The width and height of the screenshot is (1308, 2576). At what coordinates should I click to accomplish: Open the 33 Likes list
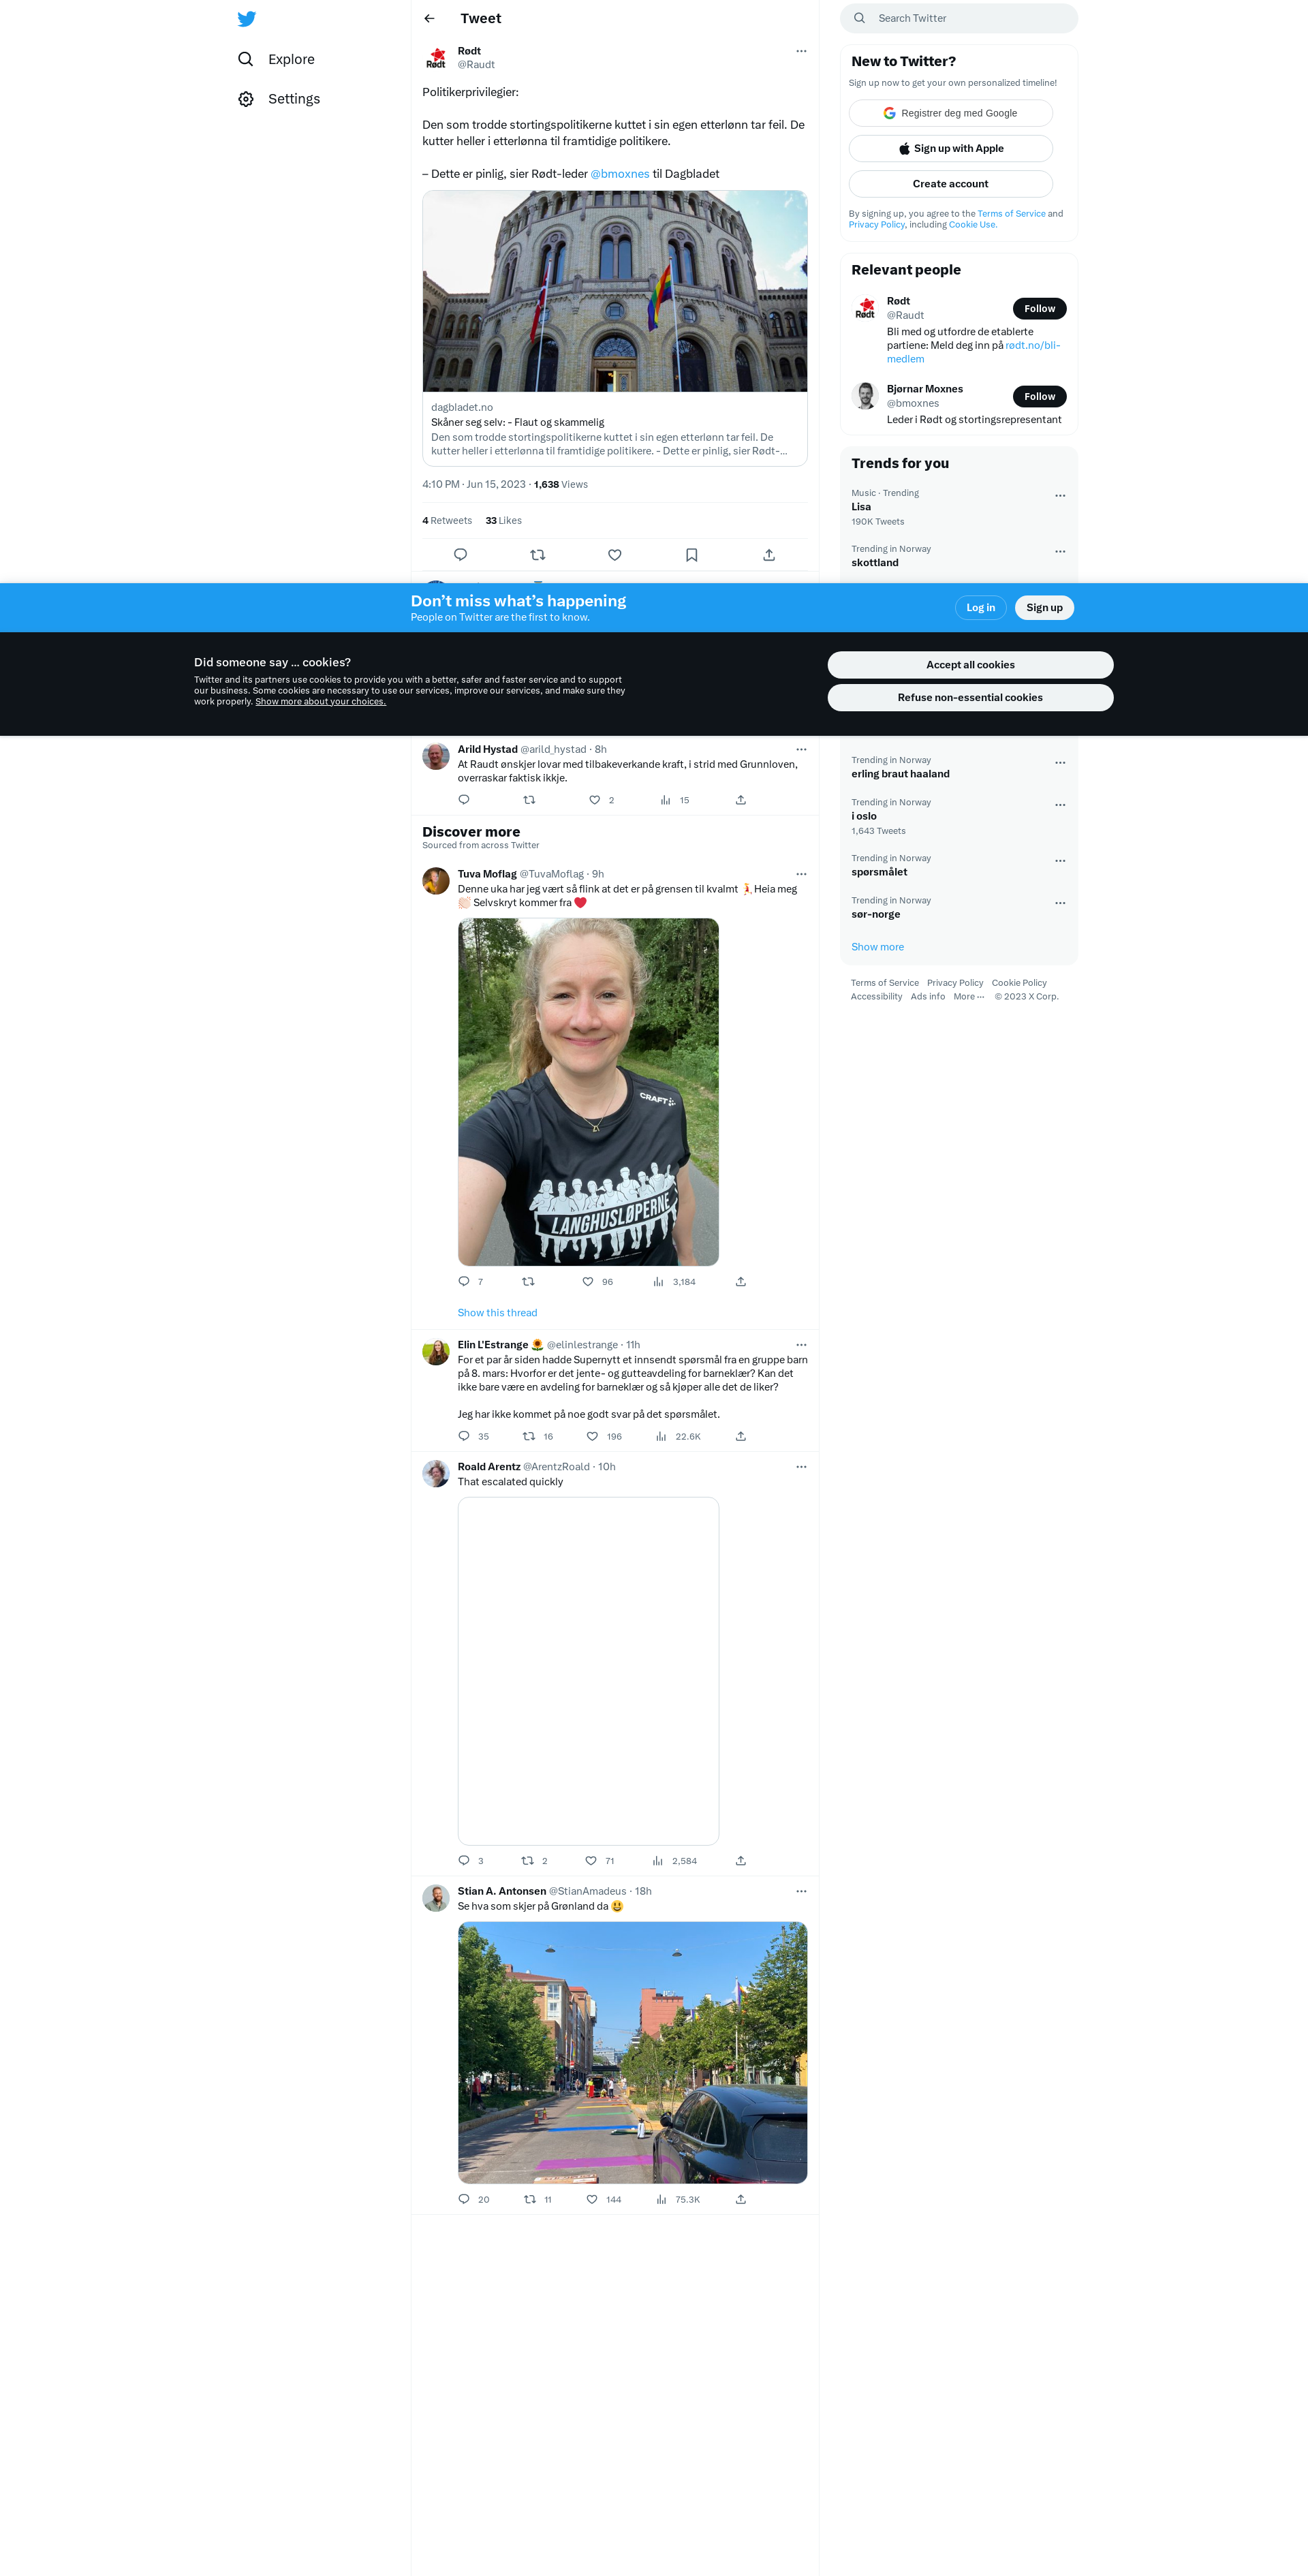(503, 521)
